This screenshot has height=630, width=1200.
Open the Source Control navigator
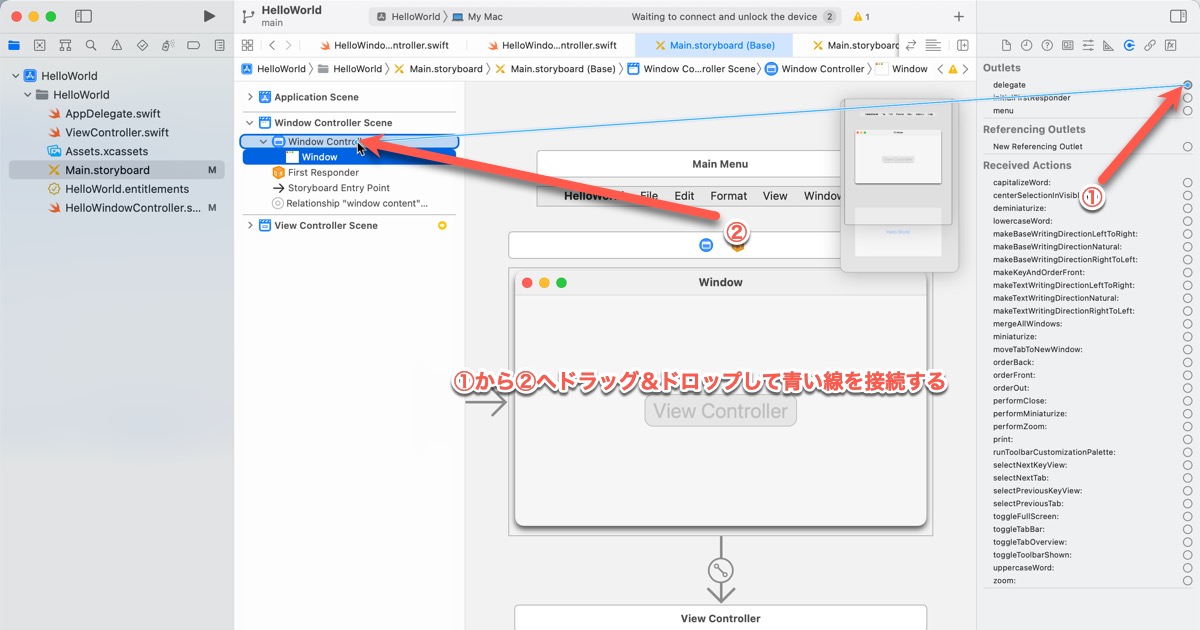[40, 45]
